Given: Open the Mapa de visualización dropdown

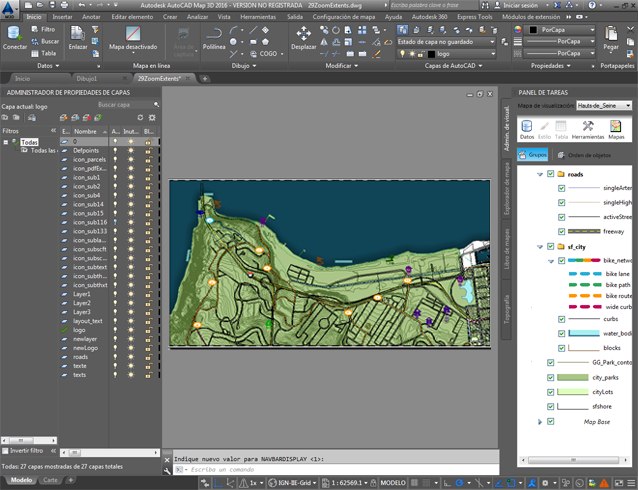Looking at the screenshot, I should [604, 105].
